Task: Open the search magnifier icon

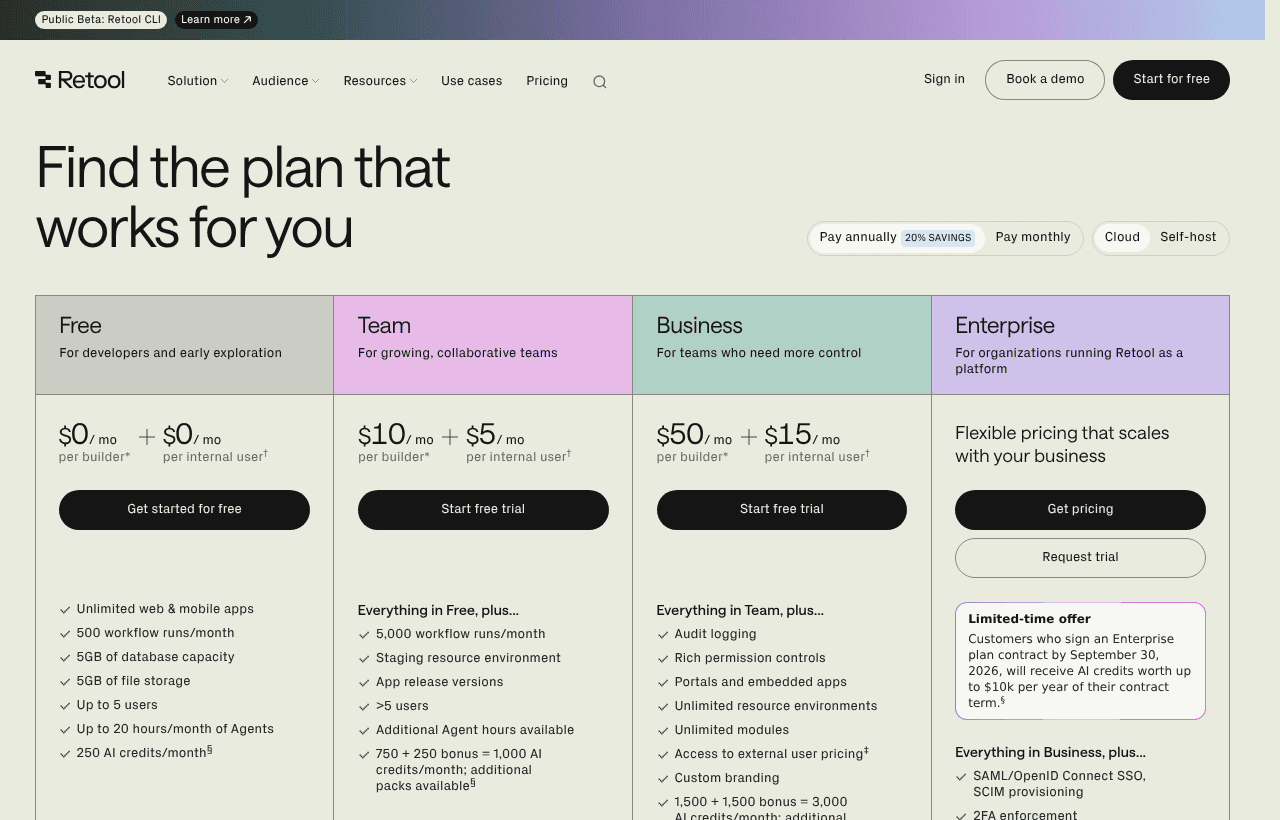Action: click(599, 82)
